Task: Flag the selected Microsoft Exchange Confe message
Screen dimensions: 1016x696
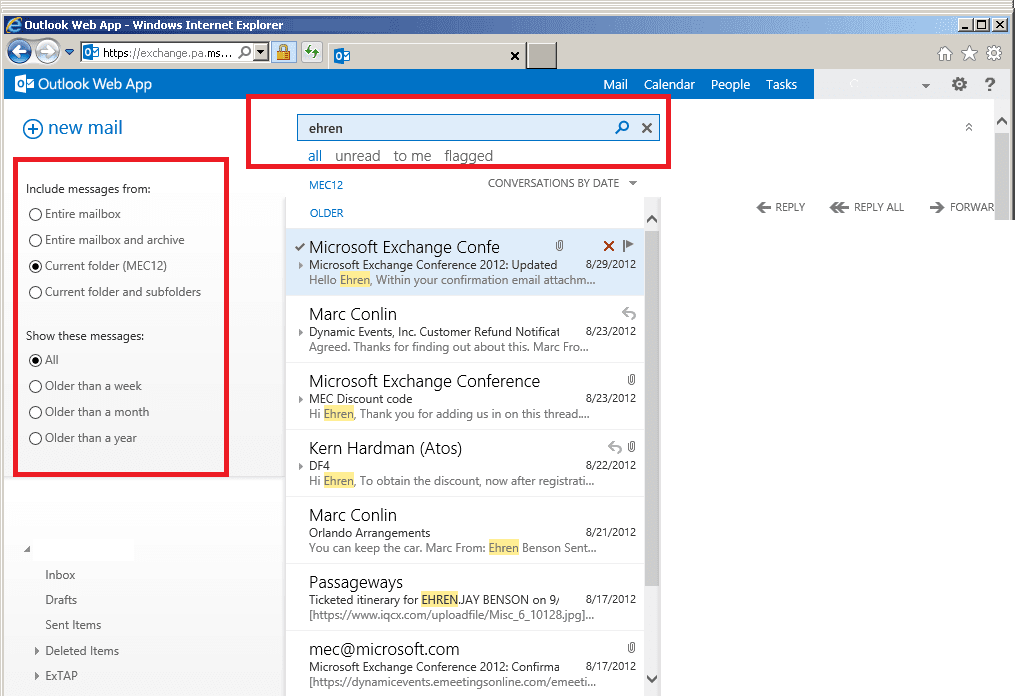Action: pyautogui.click(x=628, y=246)
